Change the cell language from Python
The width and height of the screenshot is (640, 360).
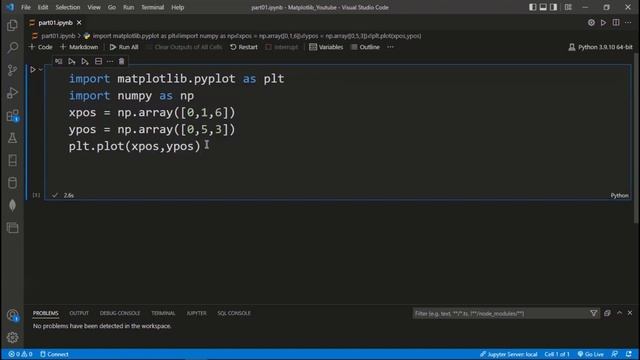pyautogui.click(x=619, y=196)
